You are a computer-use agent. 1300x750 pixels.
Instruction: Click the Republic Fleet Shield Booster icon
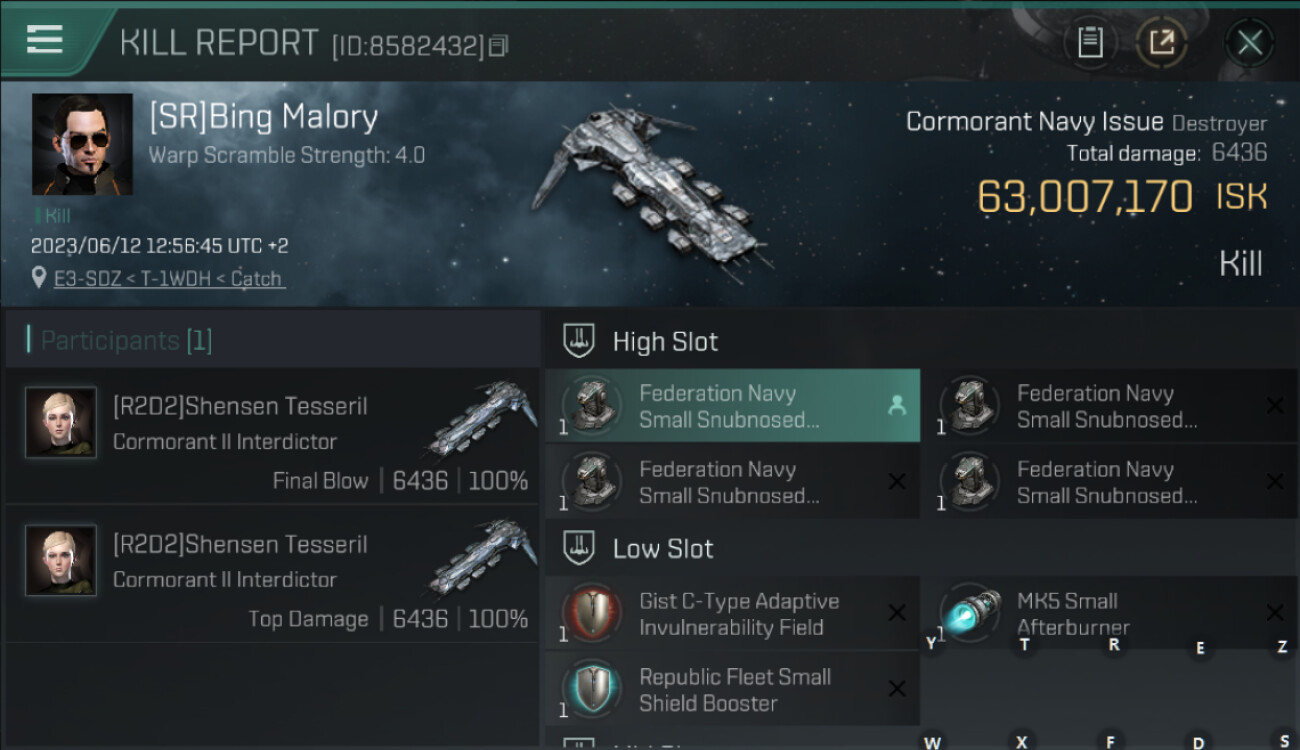click(592, 689)
